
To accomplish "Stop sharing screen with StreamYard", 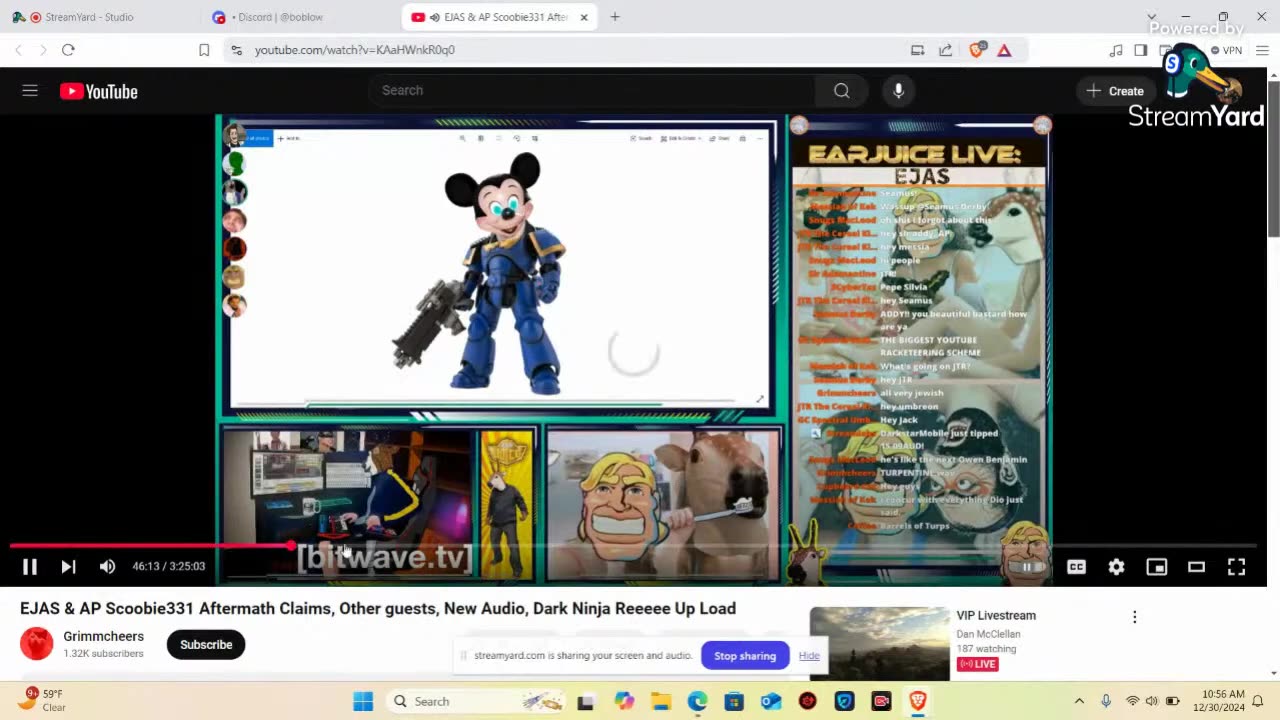I will point(745,656).
